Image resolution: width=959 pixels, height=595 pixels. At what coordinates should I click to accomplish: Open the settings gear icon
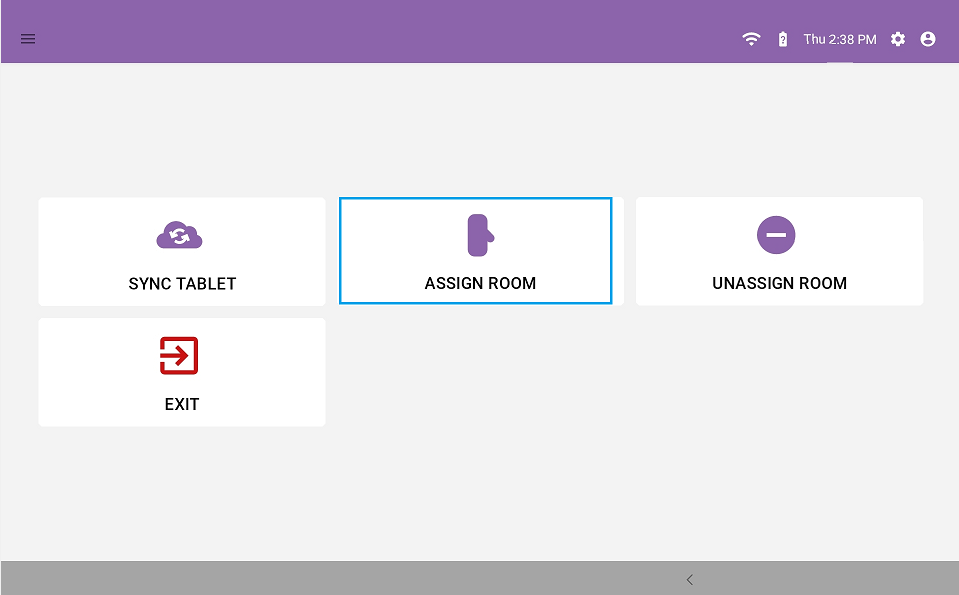pyautogui.click(x=897, y=39)
